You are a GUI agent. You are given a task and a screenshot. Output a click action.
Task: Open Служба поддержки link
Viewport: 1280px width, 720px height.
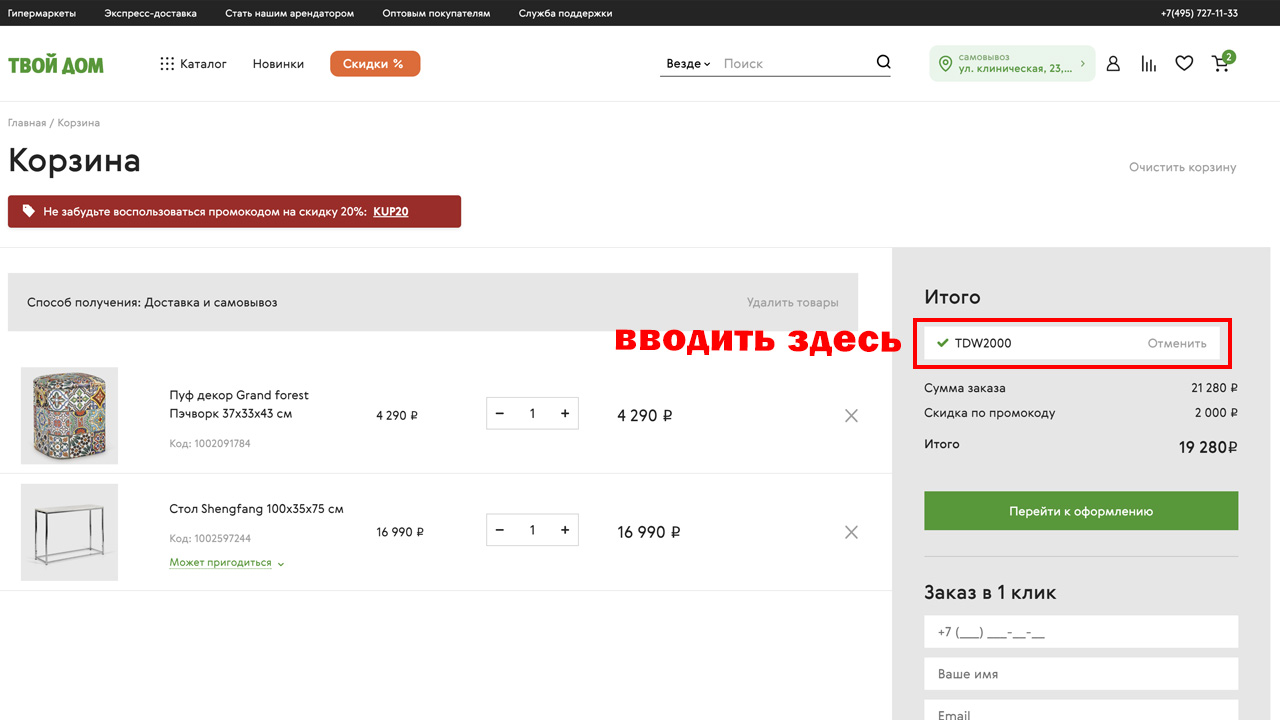point(565,14)
